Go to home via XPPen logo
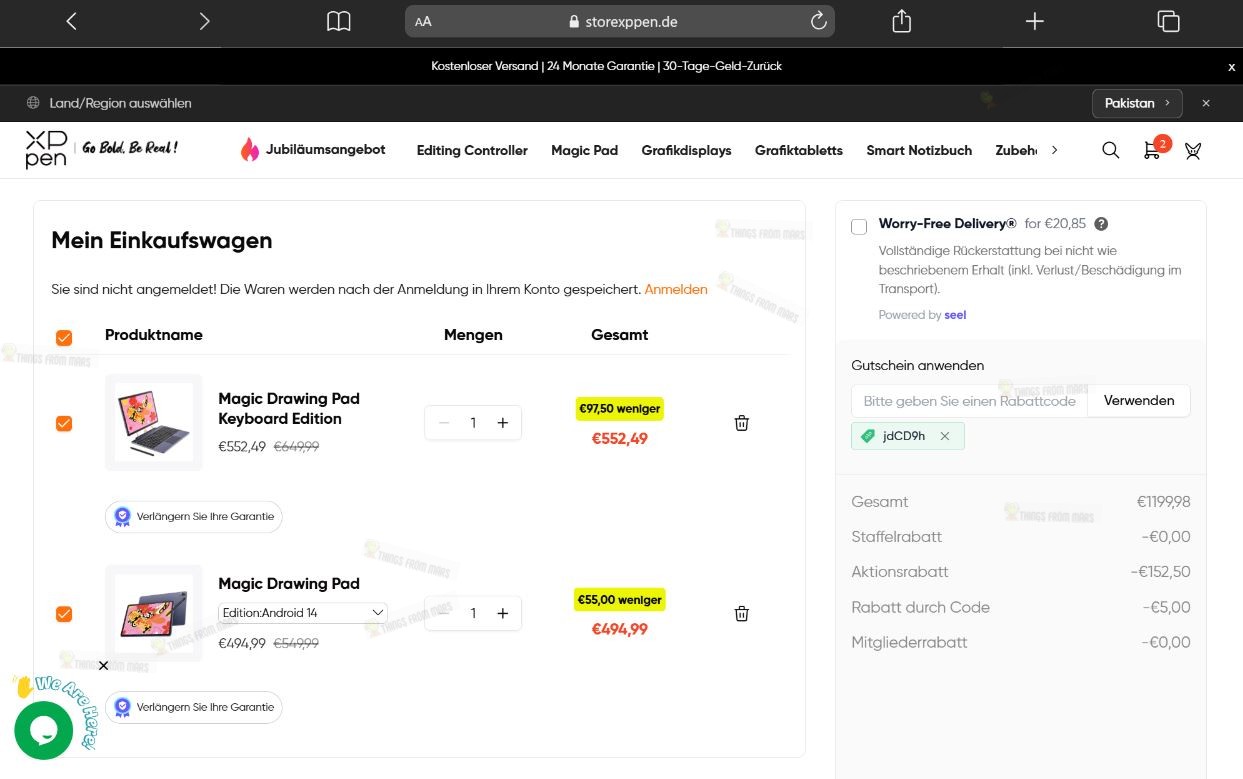The width and height of the screenshot is (1243, 779). pos(46,149)
